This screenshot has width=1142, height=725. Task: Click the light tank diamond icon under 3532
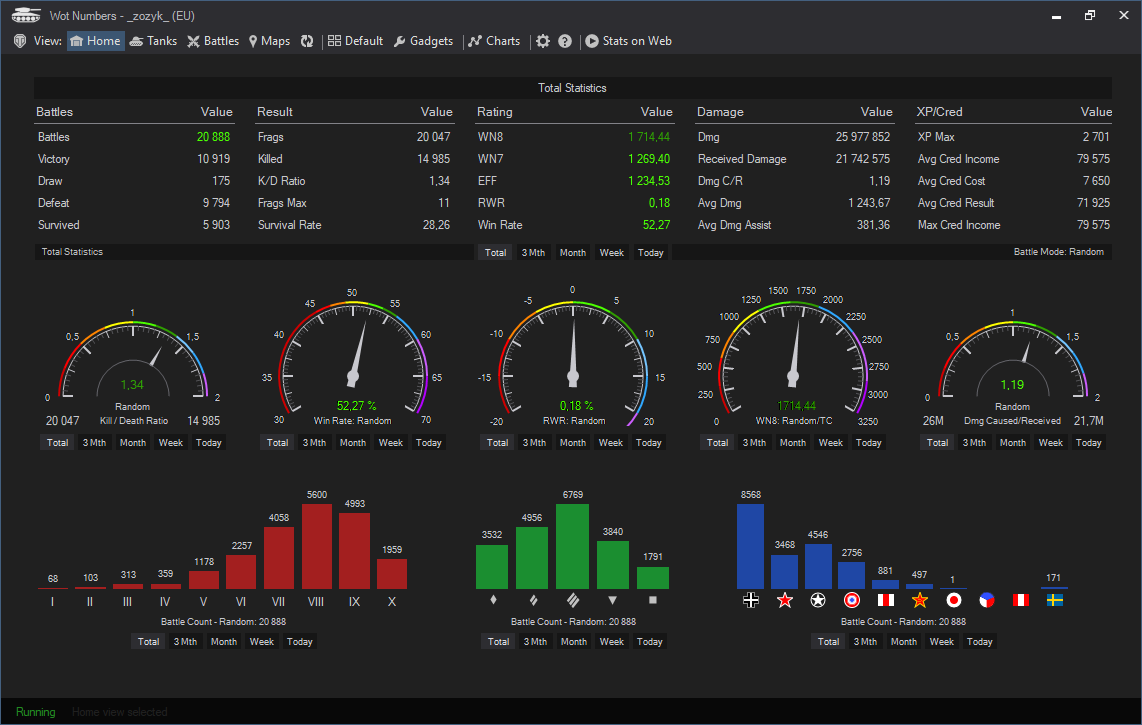coord(493,600)
